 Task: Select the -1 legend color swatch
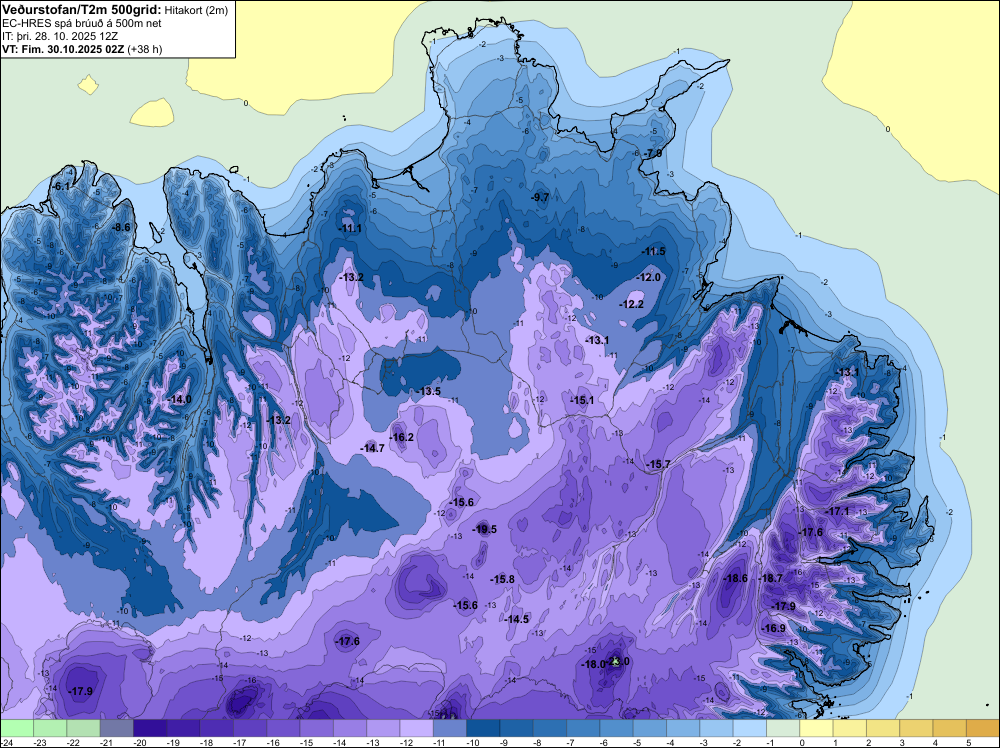coord(783,728)
